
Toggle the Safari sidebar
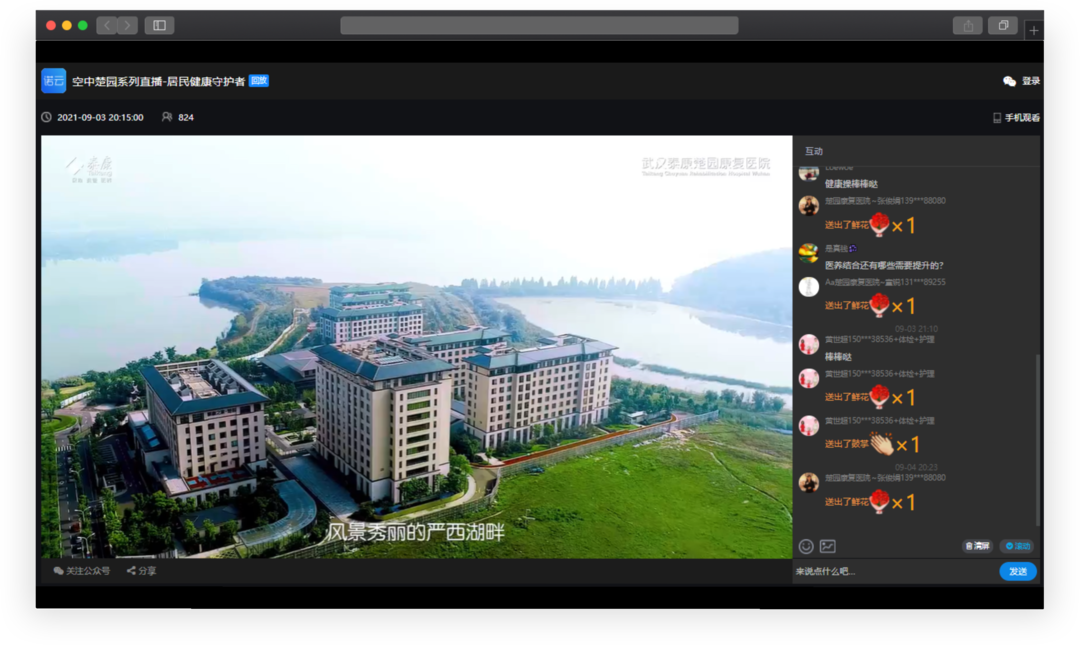pyautogui.click(x=159, y=26)
